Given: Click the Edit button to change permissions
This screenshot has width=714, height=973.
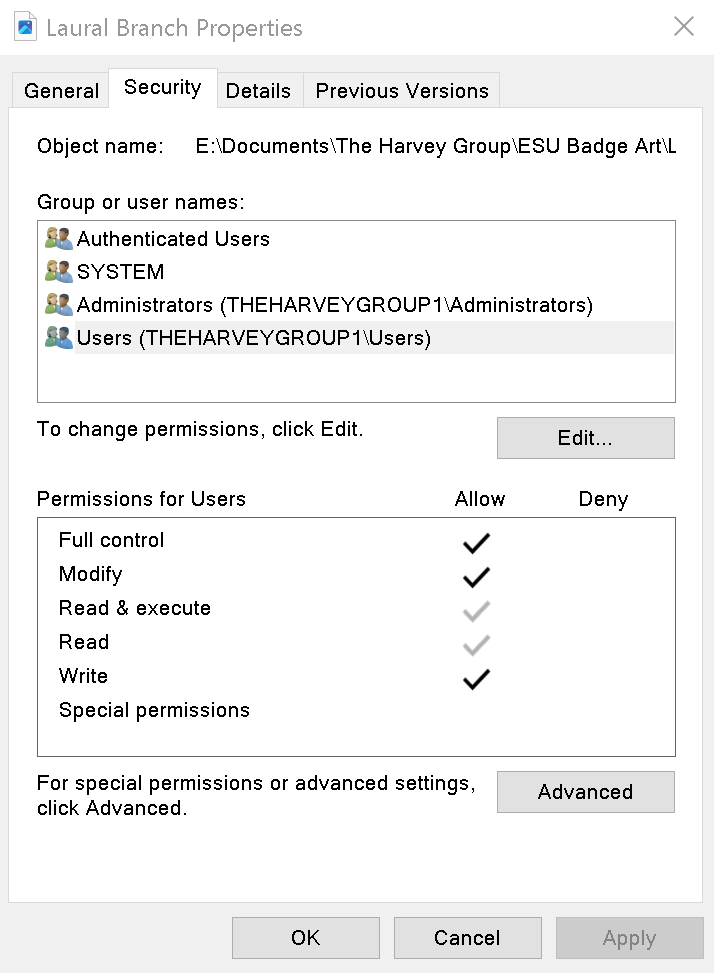Looking at the screenshot, I should pos(585,437).
